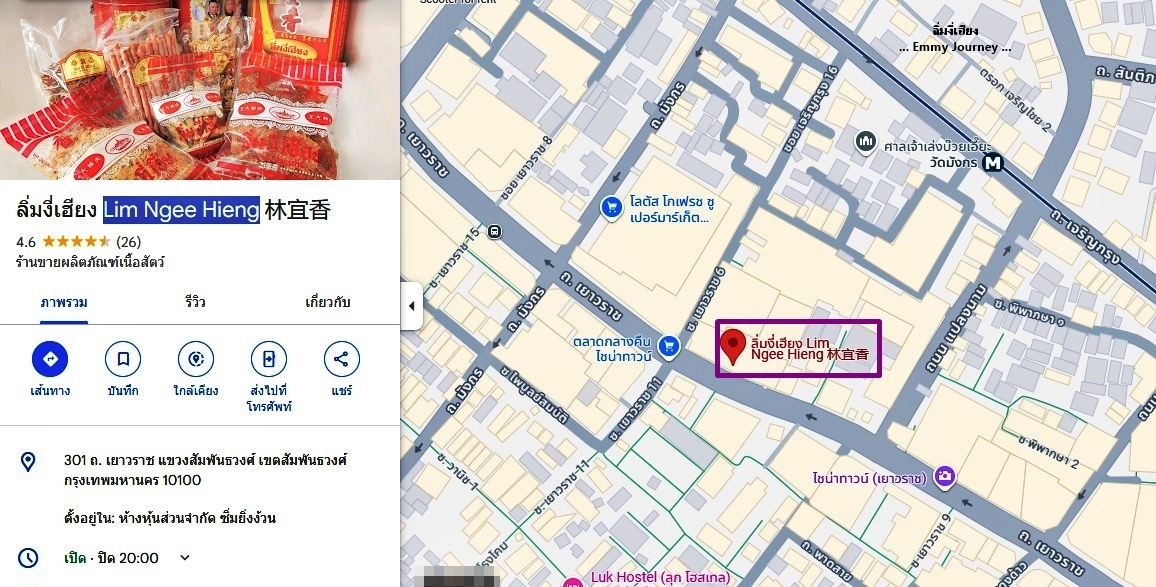Share the place using แชร์ icon

342,359
